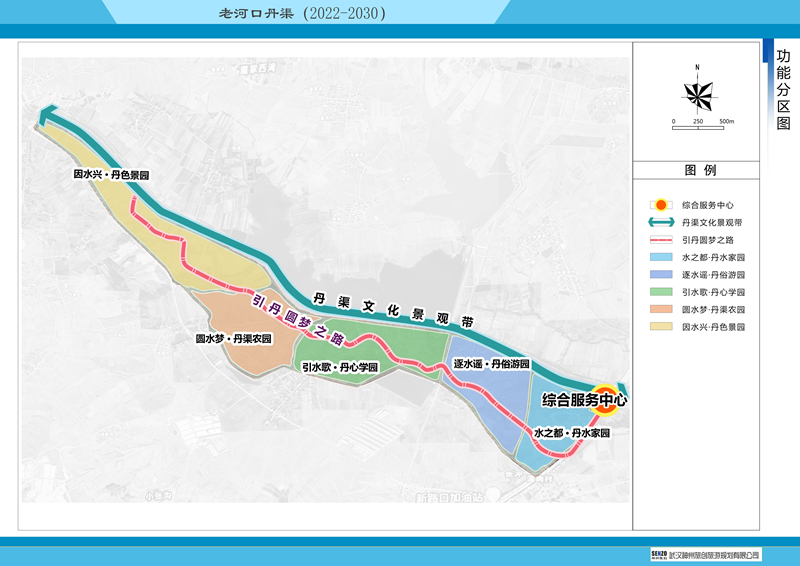Select the light blue 水之都·丹水家园 legend swatch

click(x=660, y=258)
